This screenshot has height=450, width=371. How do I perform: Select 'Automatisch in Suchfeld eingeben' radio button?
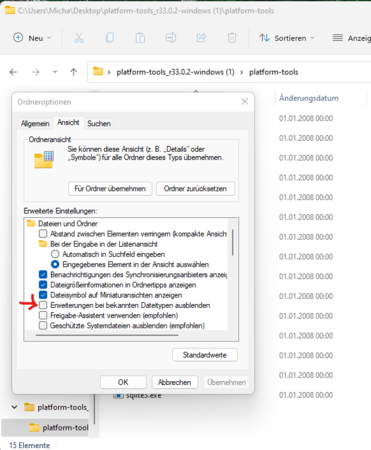(55, 254)
